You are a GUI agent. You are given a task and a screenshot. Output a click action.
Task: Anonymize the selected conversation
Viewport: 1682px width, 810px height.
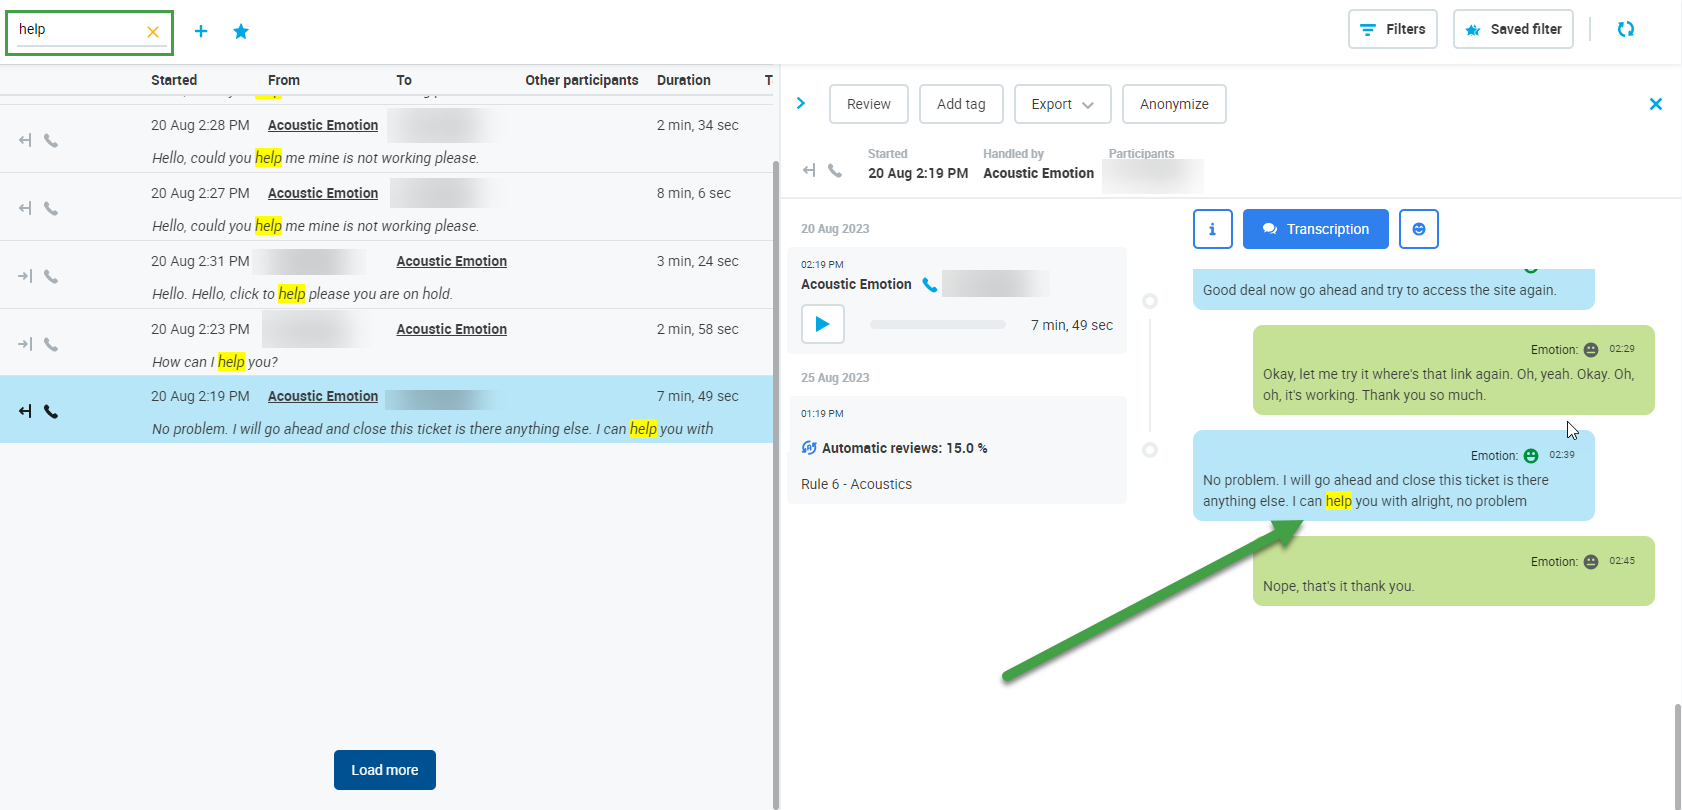pos(1173,104)
